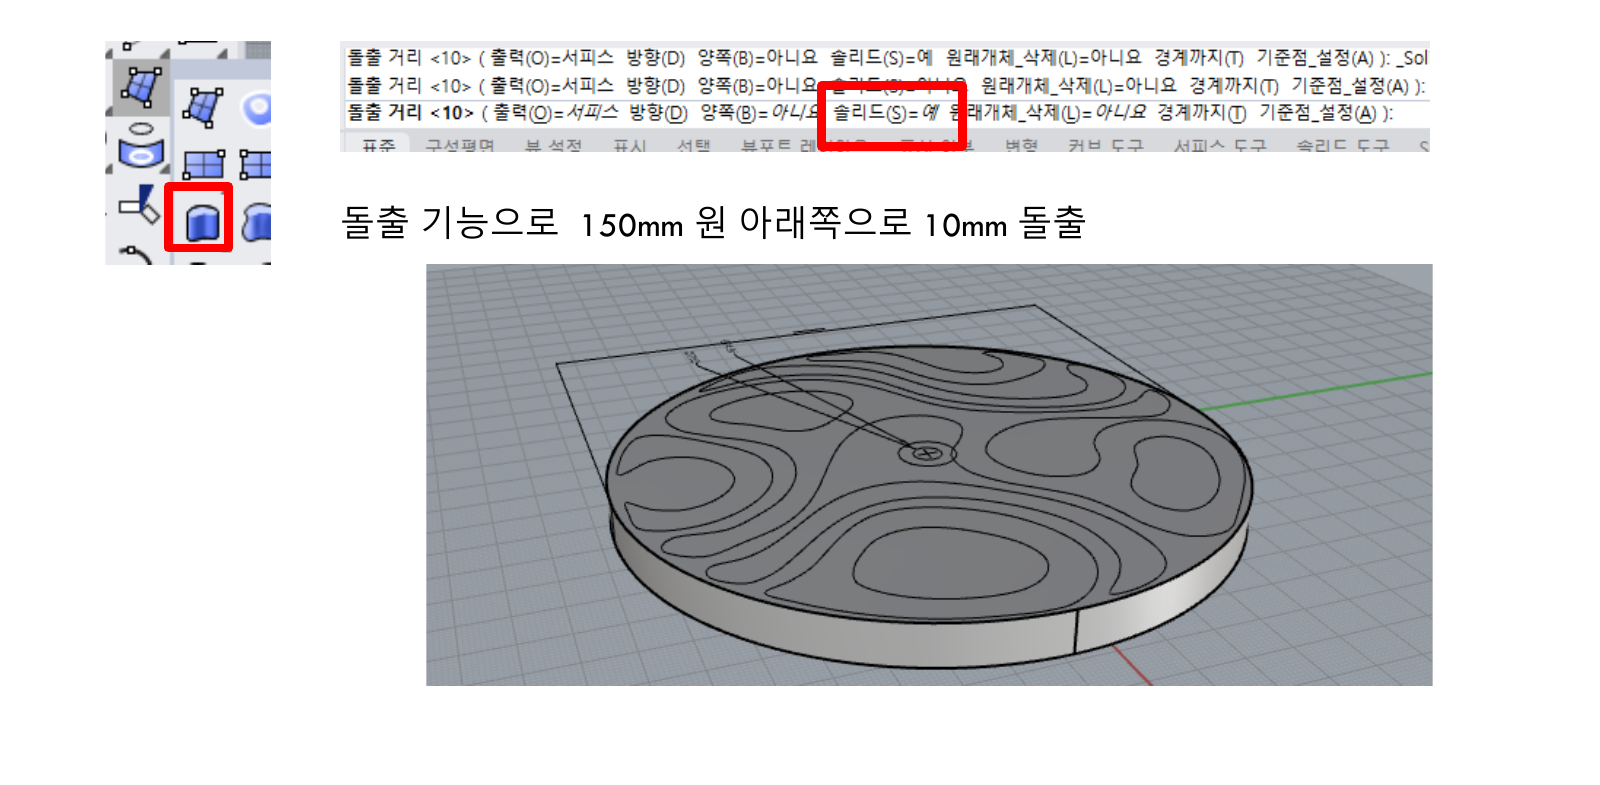Switch to the 표시 toolbar tab

tap(630, 146)
